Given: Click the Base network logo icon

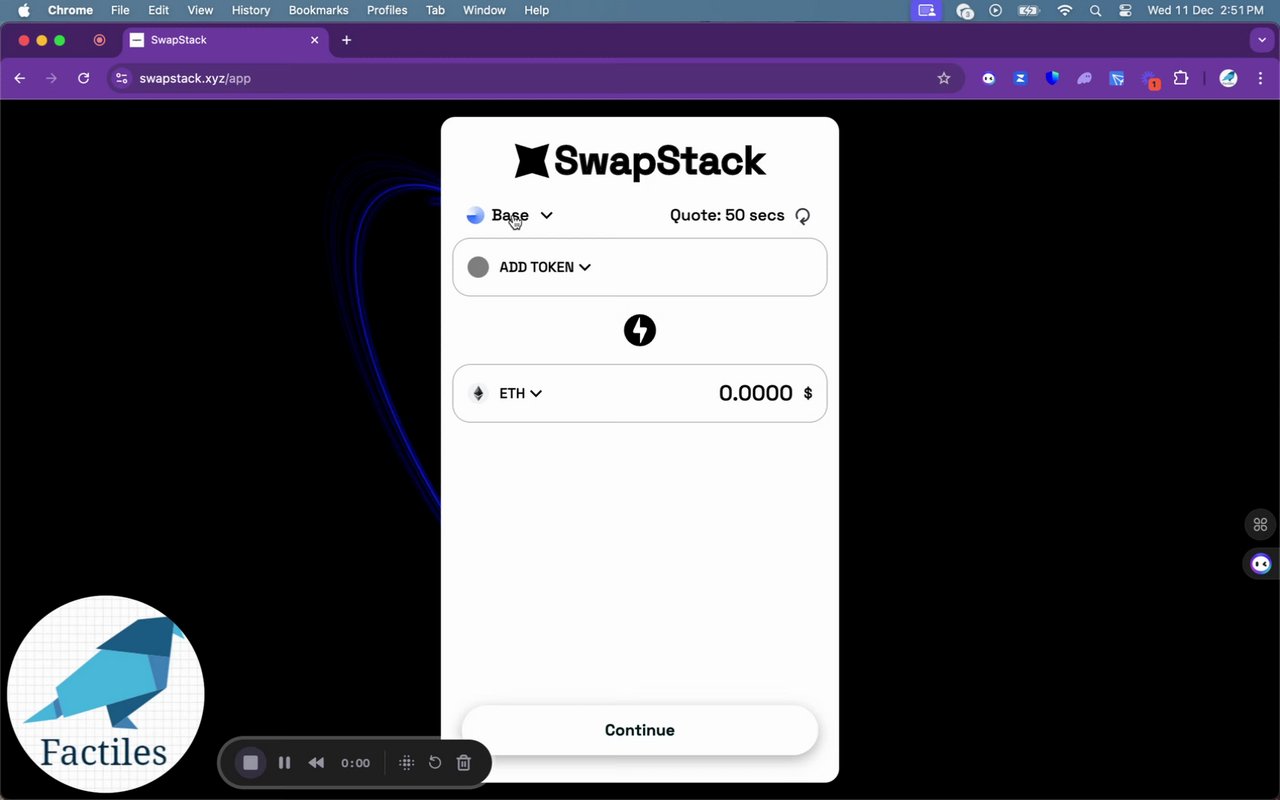Looking at the screenshot, I should pos(475,215).
